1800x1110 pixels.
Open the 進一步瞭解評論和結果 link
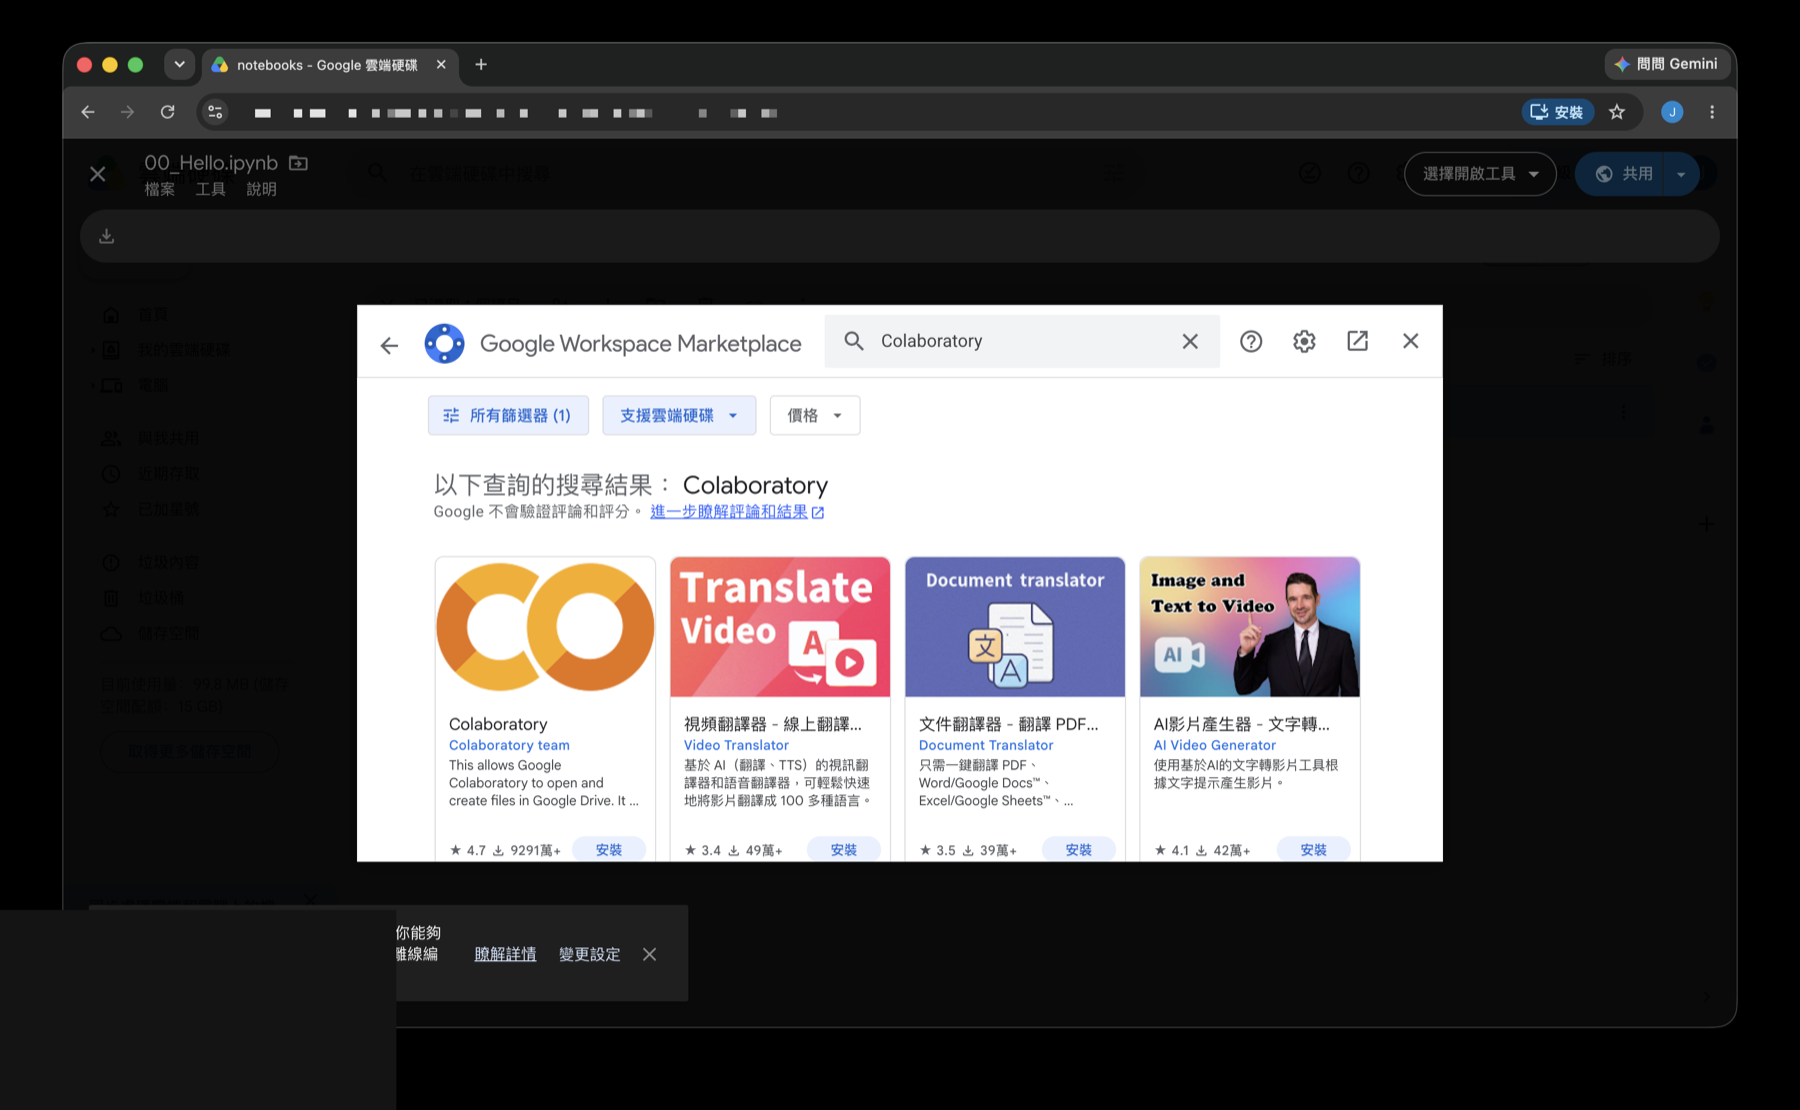pos(737,512)
